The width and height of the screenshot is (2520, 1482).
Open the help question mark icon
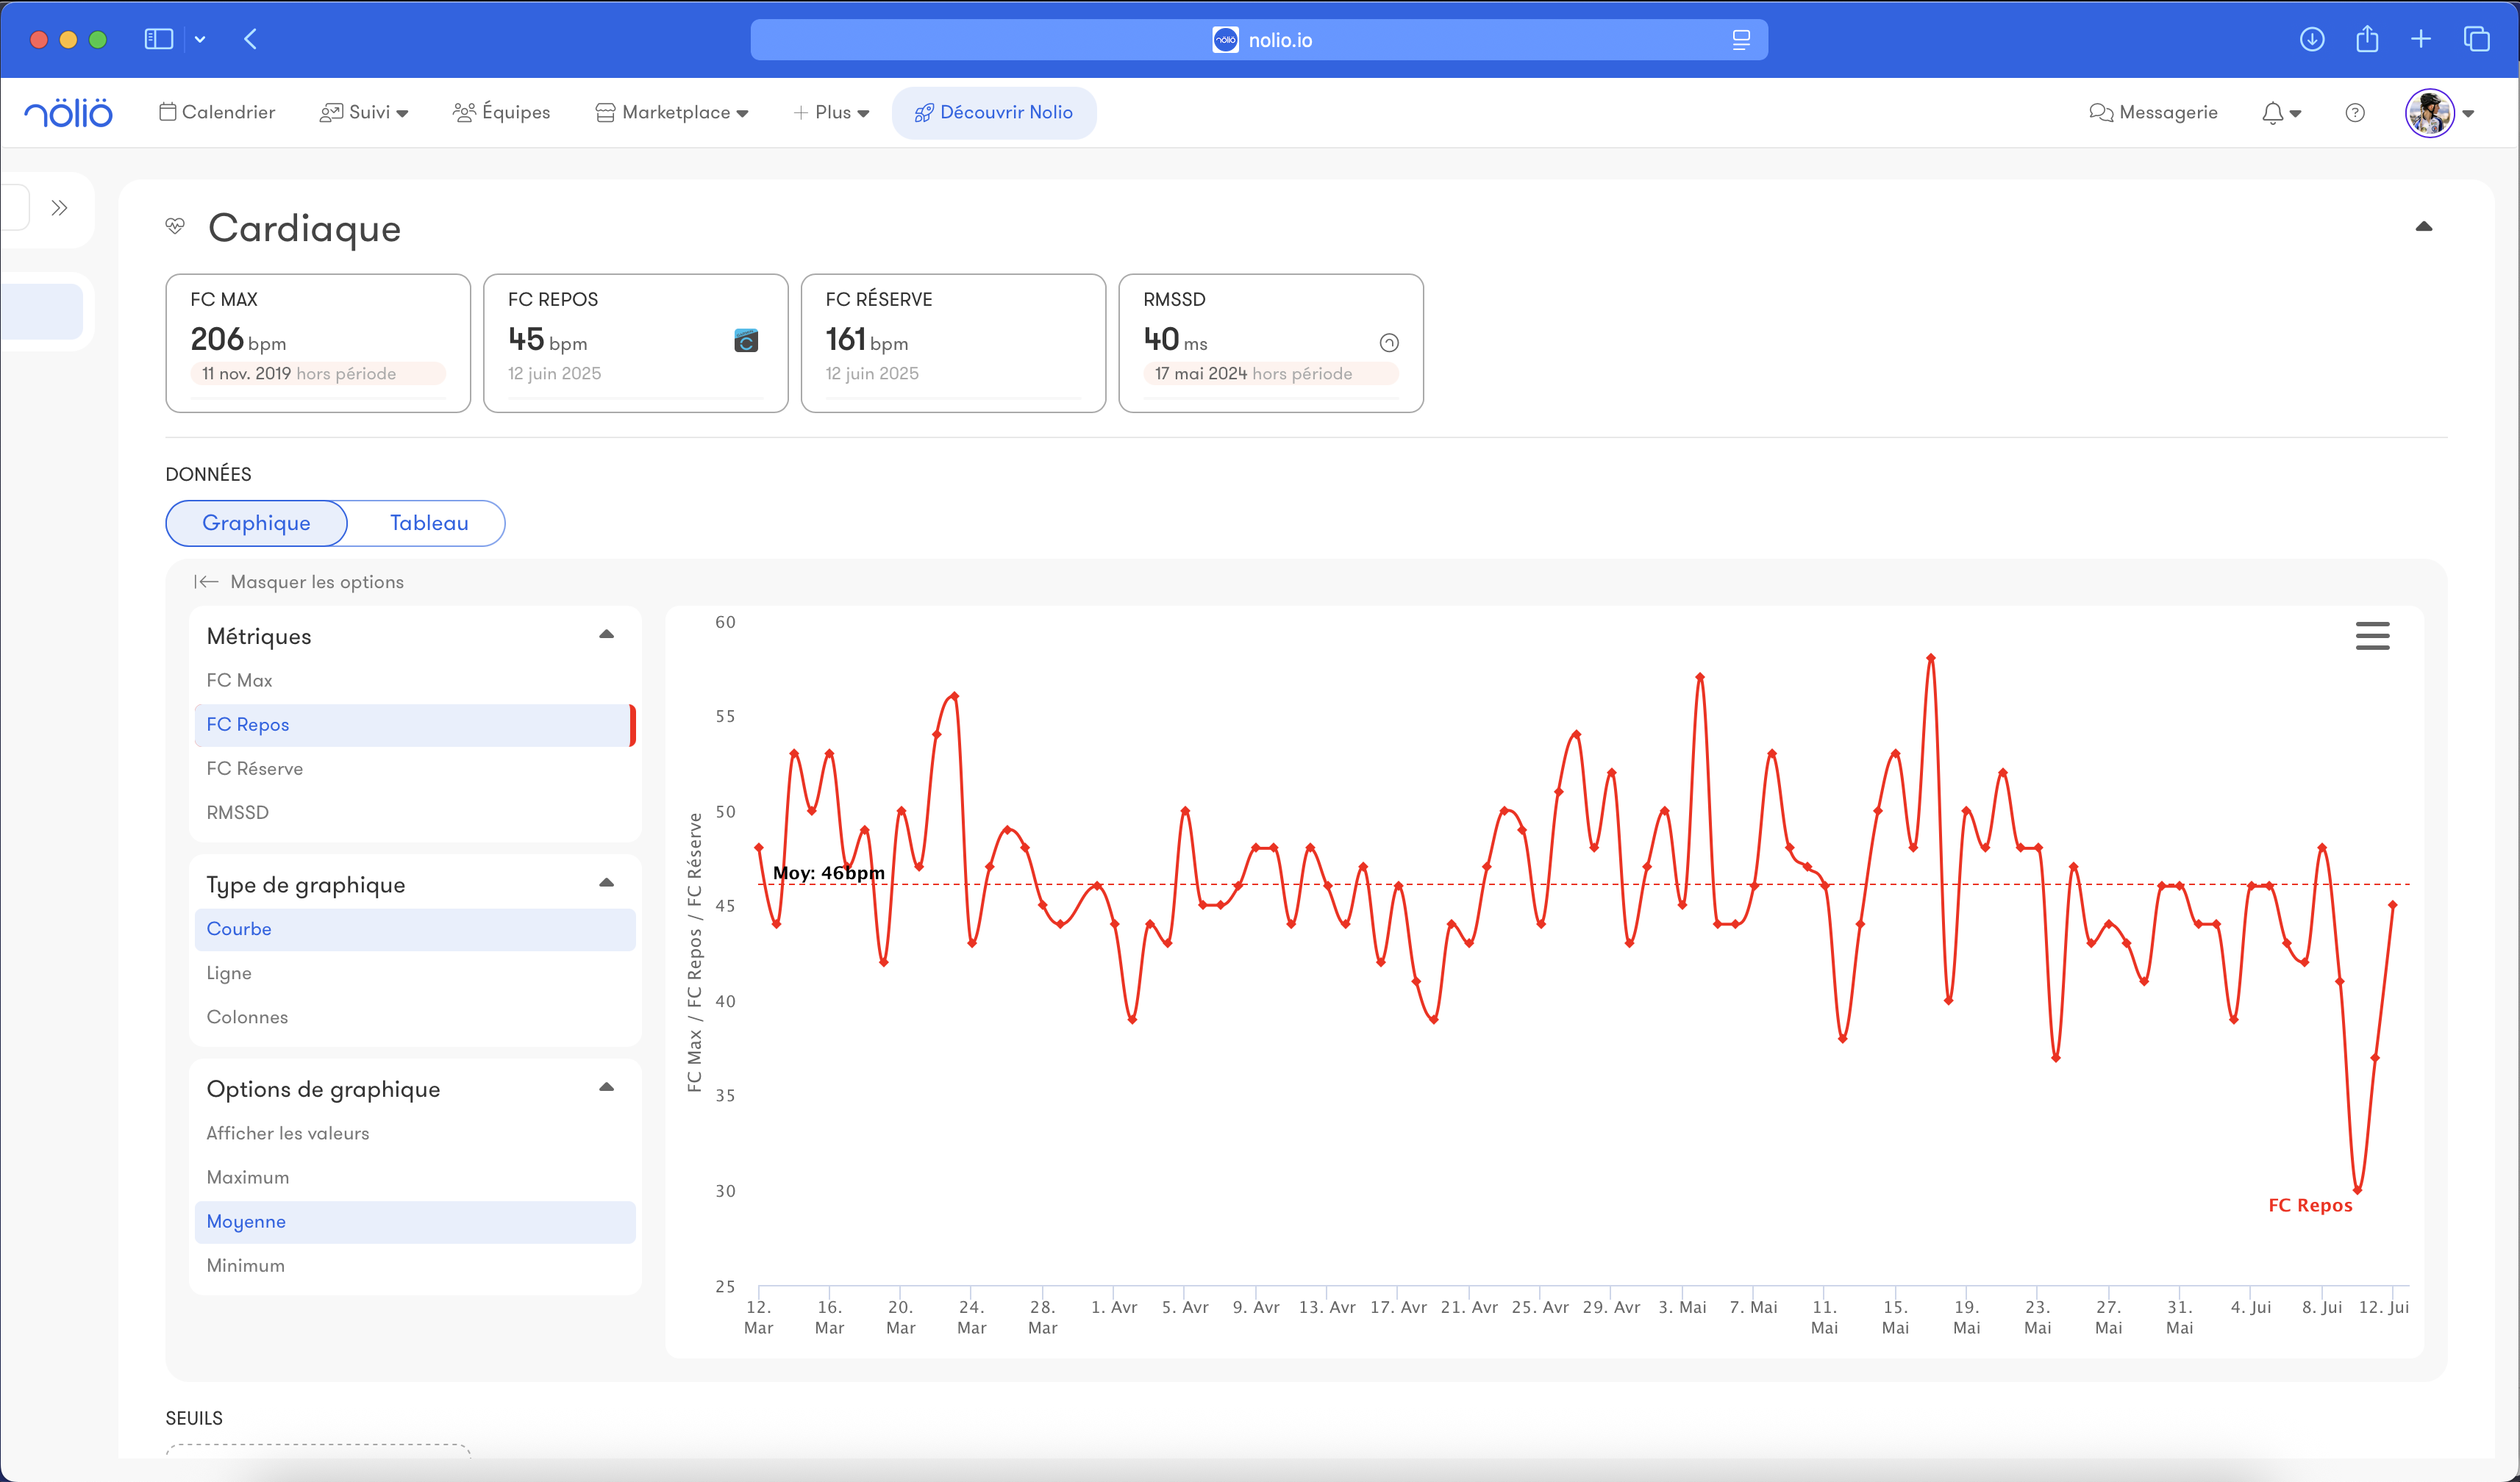[x=2354, y=113]
